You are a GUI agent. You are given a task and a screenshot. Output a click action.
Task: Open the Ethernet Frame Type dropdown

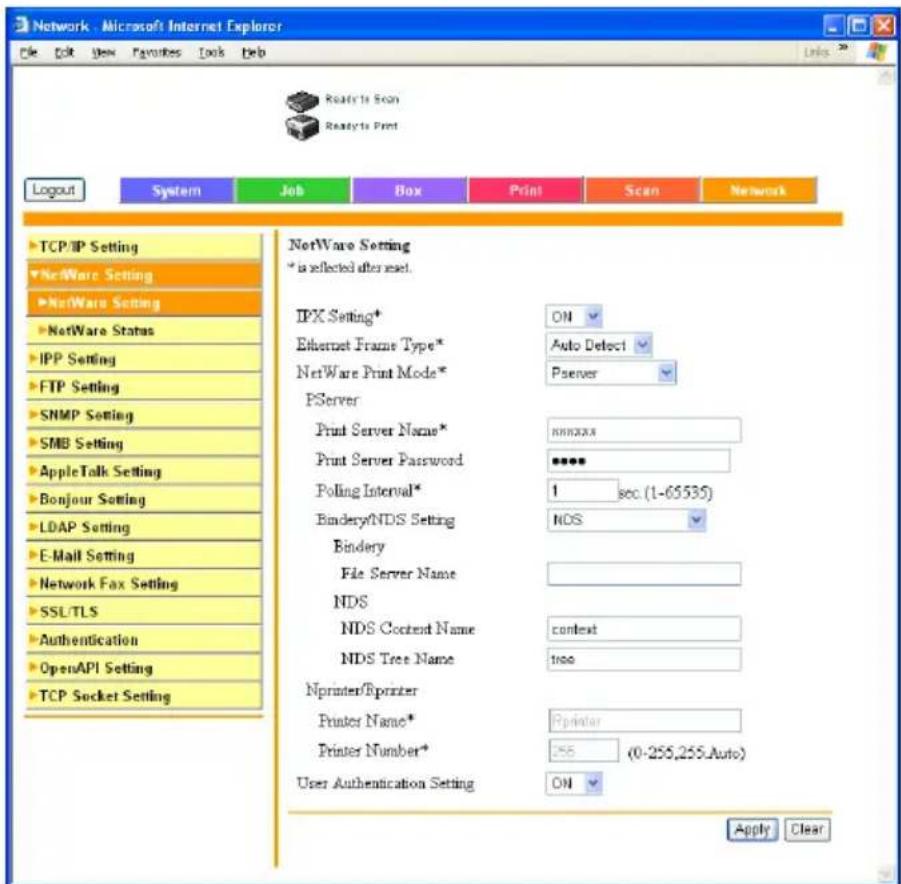click(x=599, y=345)
